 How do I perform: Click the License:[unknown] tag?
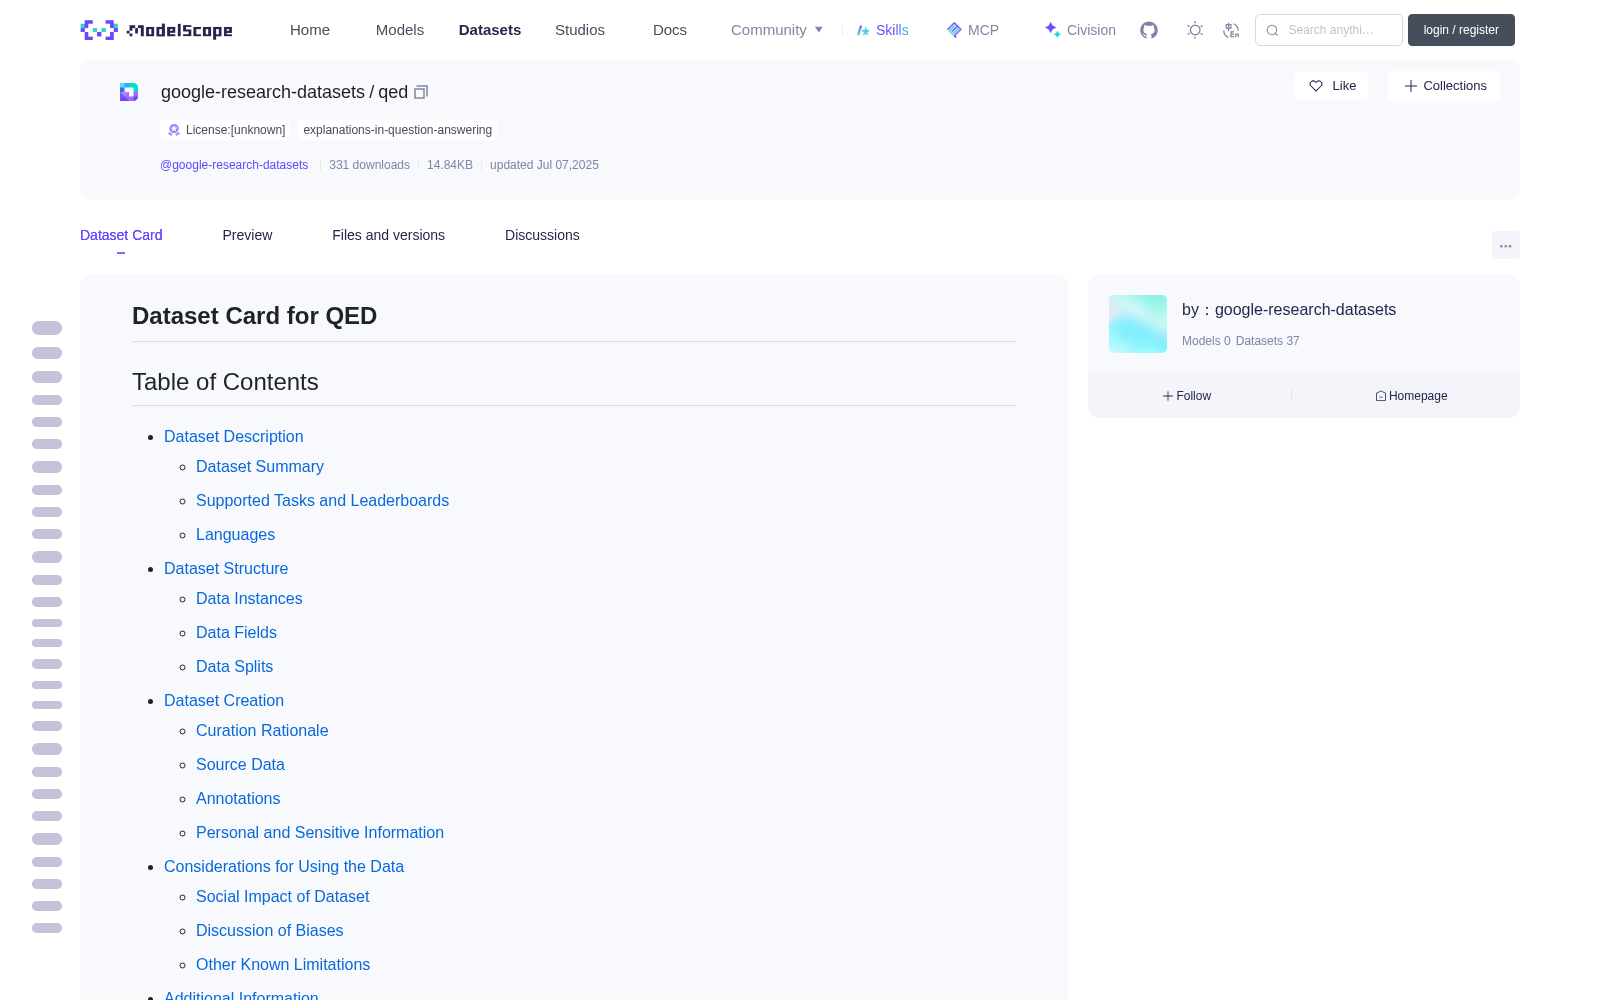[226, 130]
